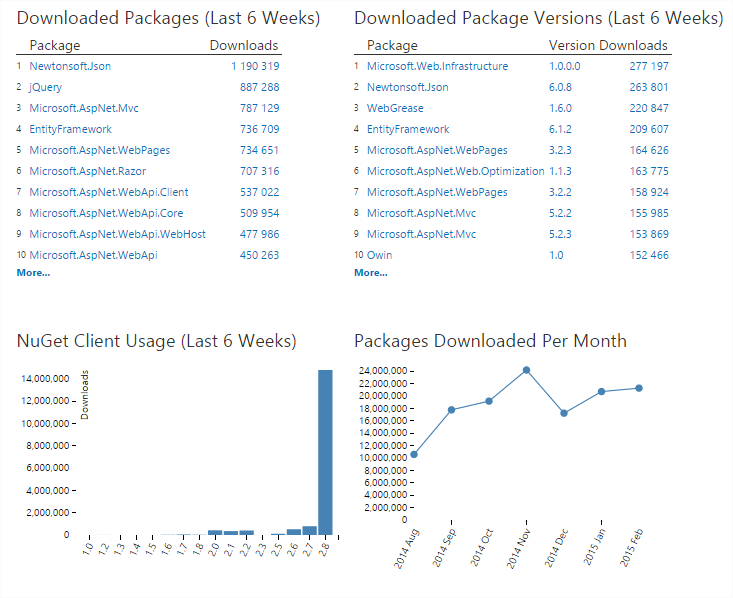This screenshot has width=733, height=598.
Task: Open EntityFramework in the Package Versions table
Action: point(408,129)
